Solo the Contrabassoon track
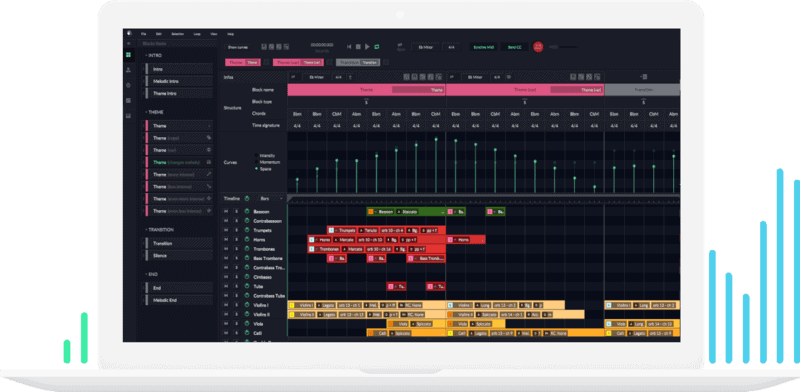This screenshot has width=800, height=392. pyautogui.click(x=236, y=221)
